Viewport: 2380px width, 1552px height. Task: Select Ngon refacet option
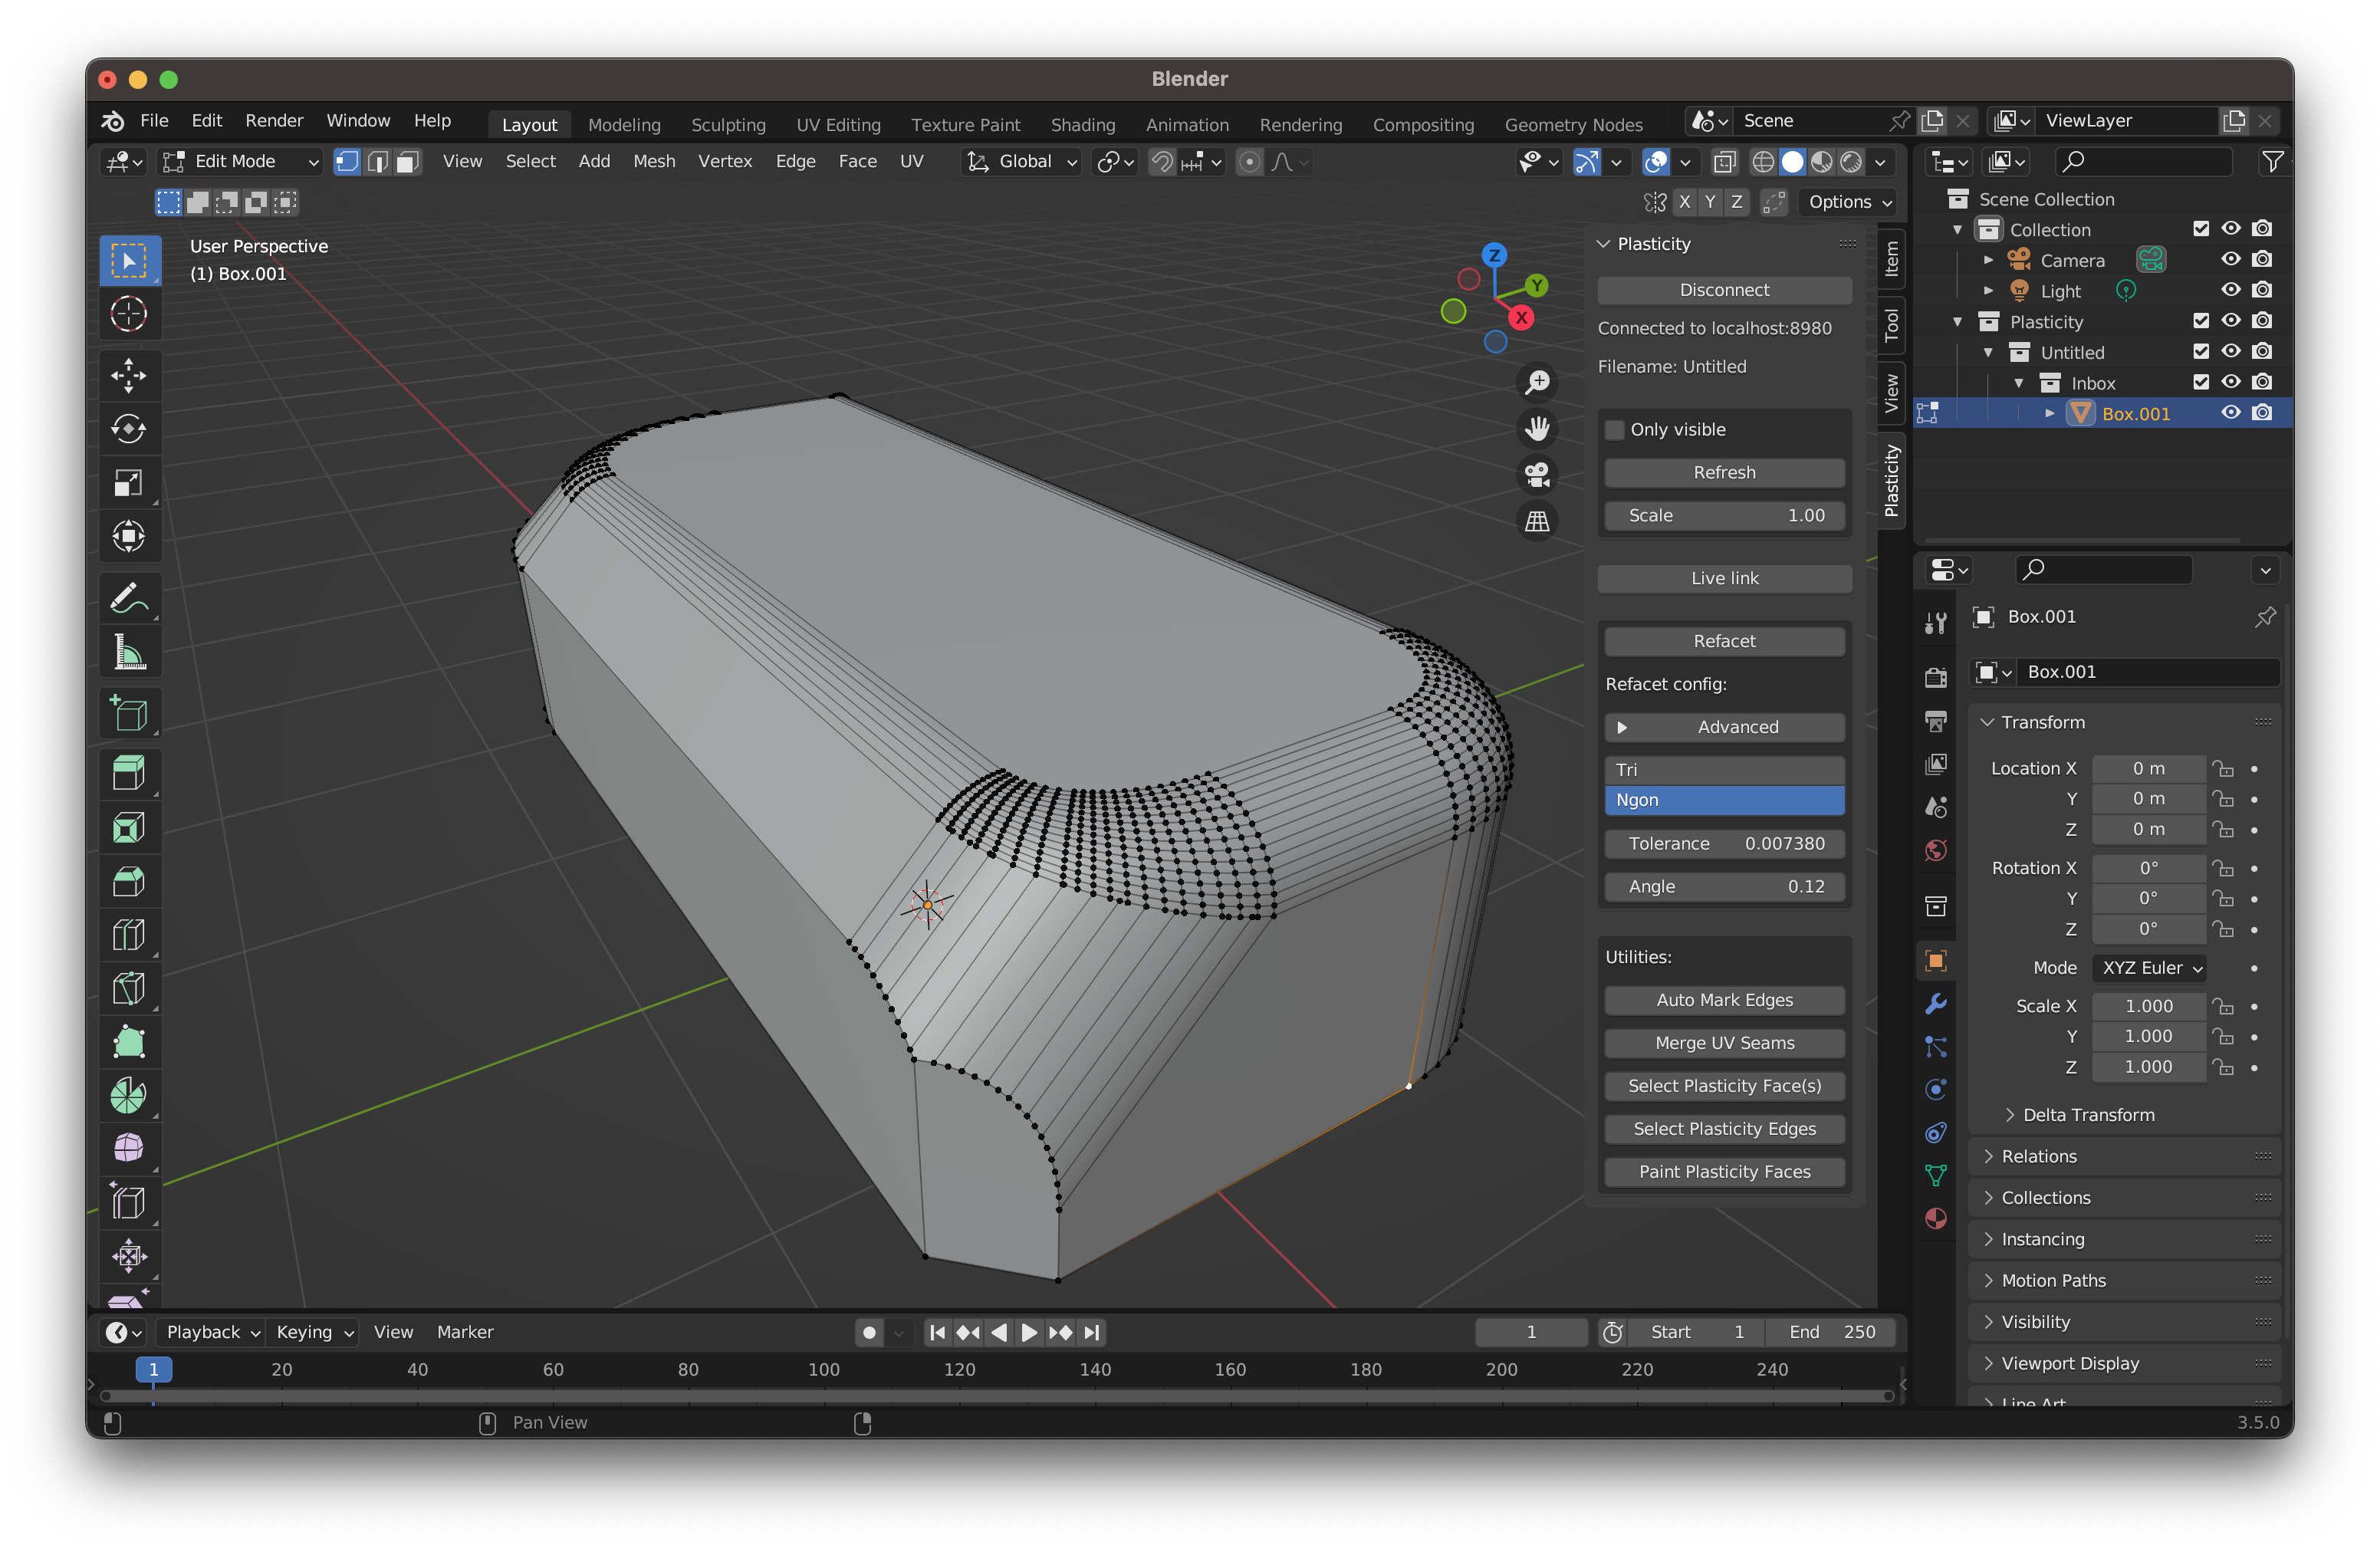click(1724, 800)
